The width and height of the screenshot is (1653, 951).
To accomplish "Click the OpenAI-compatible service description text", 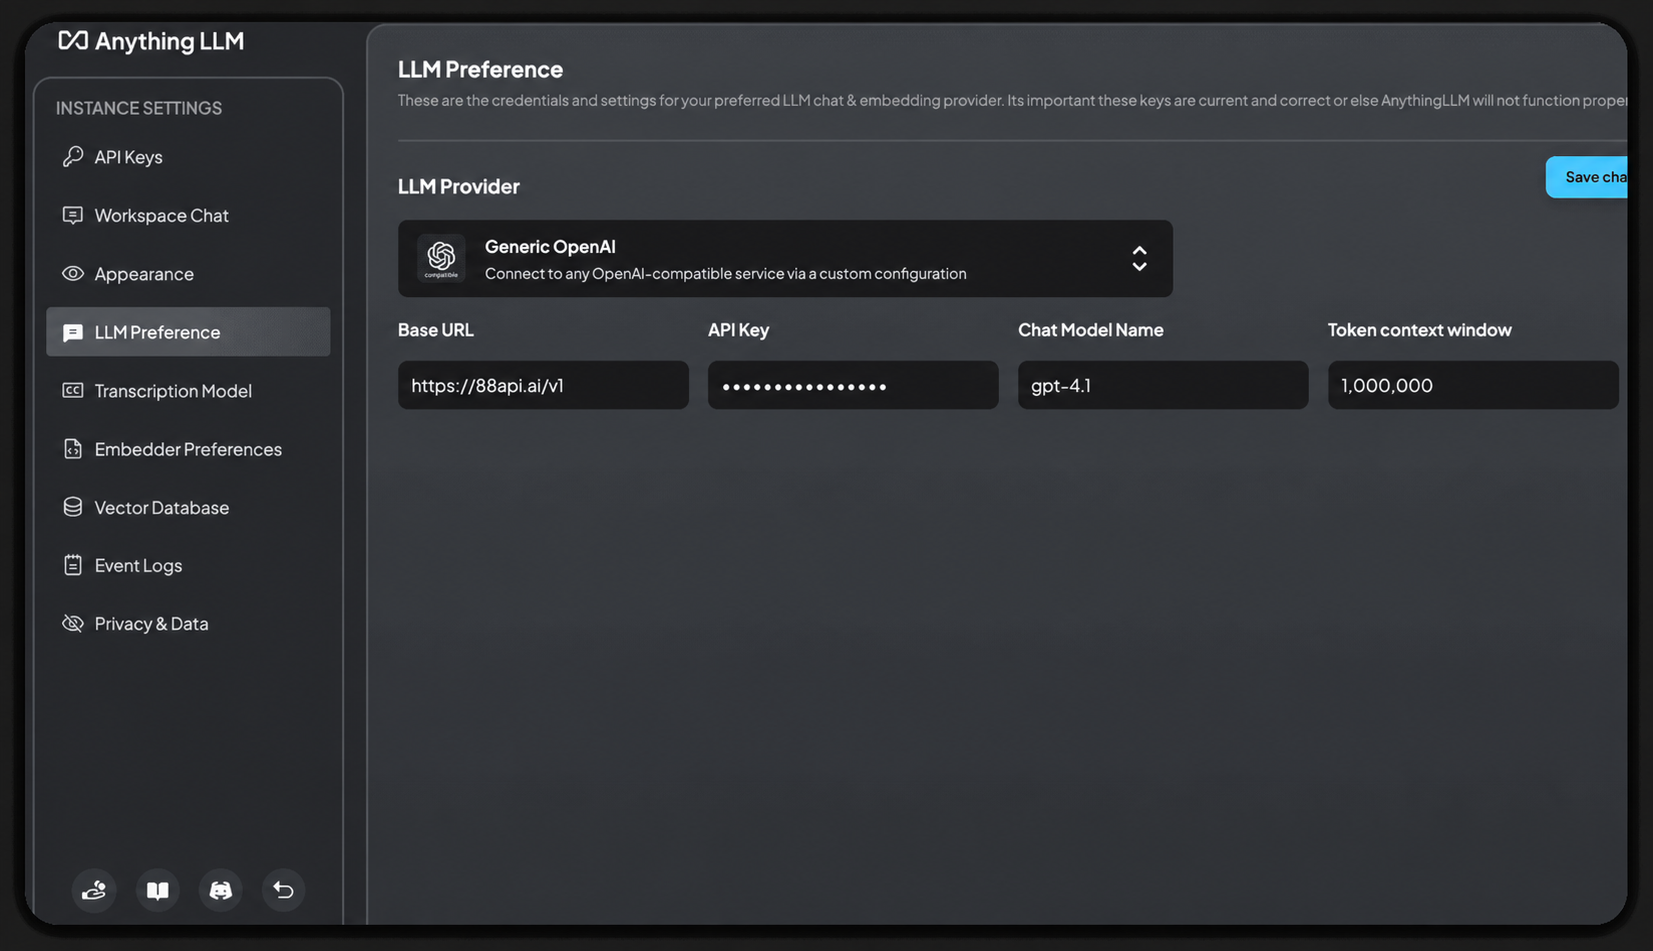I will pyautogui.click(x=726, y=273).
